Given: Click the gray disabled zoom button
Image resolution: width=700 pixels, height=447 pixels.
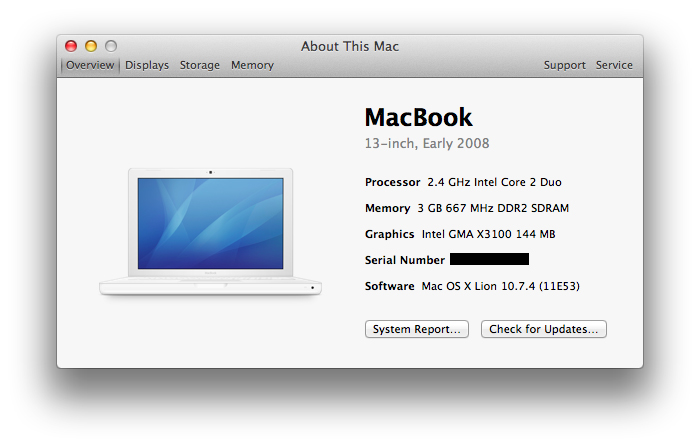Looking at the screenshot, I should (111, 46).
